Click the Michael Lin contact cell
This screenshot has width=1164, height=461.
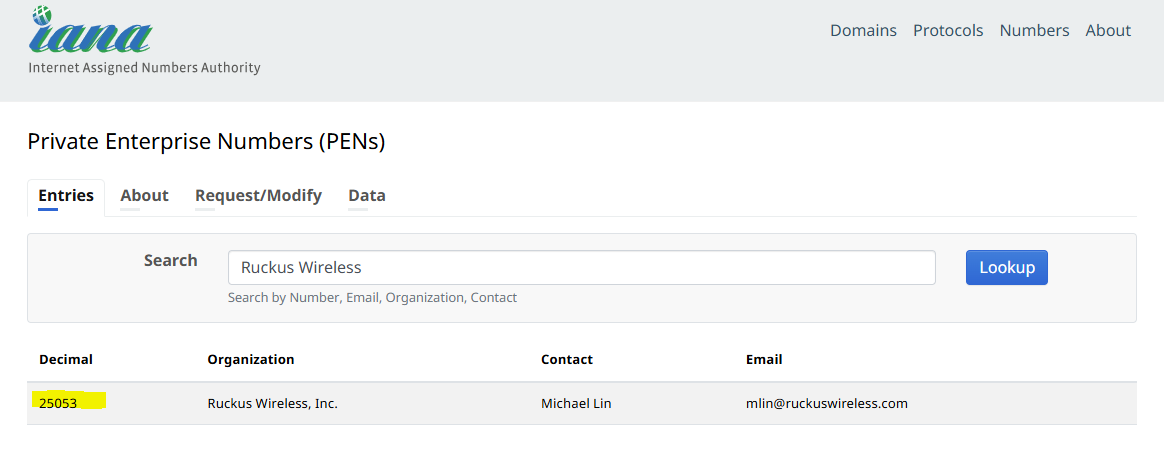(576, 404)
